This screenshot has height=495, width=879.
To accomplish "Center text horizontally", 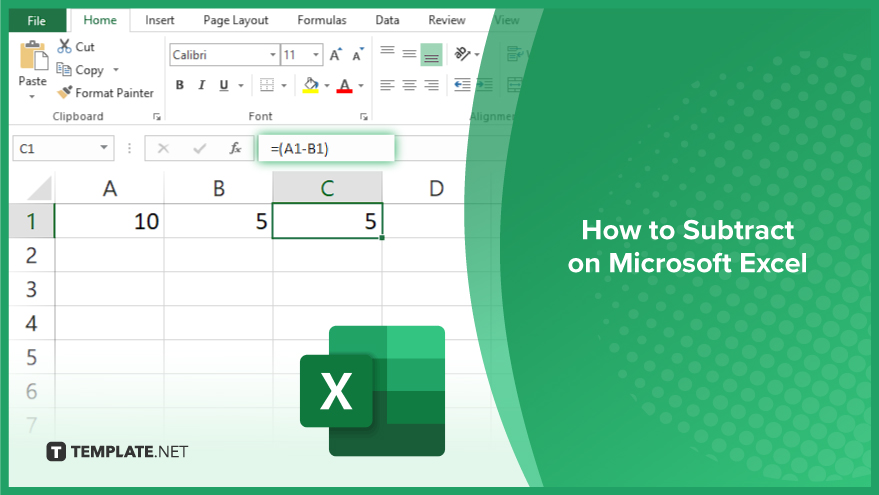I will tap(409, 85).
